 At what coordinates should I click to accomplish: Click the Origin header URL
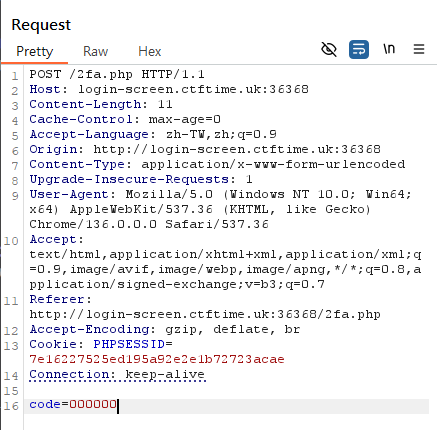point(237,149)
